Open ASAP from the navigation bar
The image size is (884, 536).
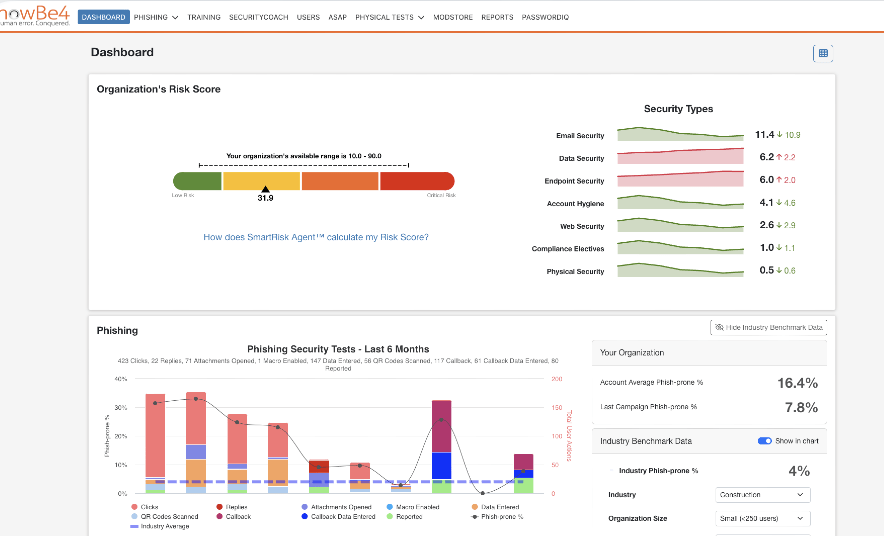[x=338, y=17]
